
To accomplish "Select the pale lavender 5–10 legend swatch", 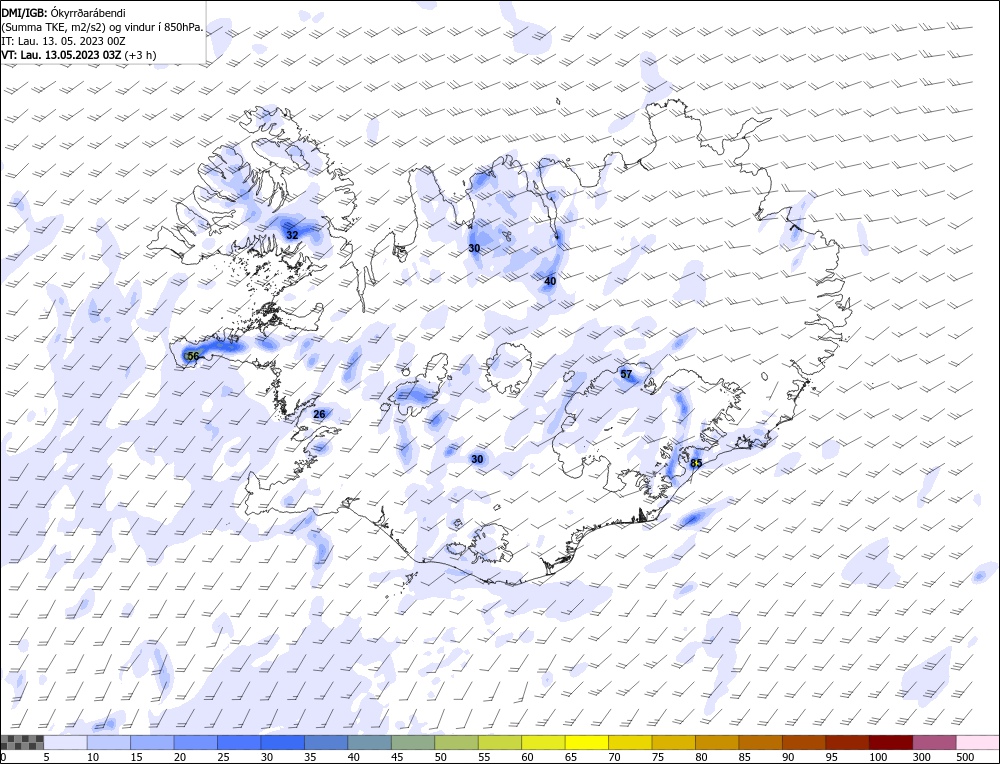I will pos(66,742).
